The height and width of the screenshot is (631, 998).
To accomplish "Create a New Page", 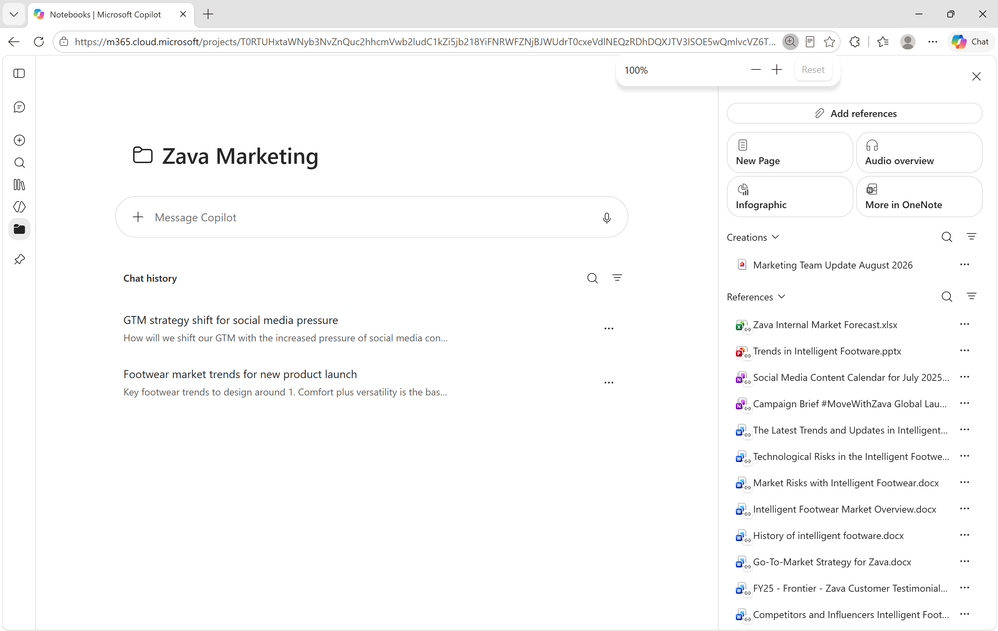I will coord(789,153).
